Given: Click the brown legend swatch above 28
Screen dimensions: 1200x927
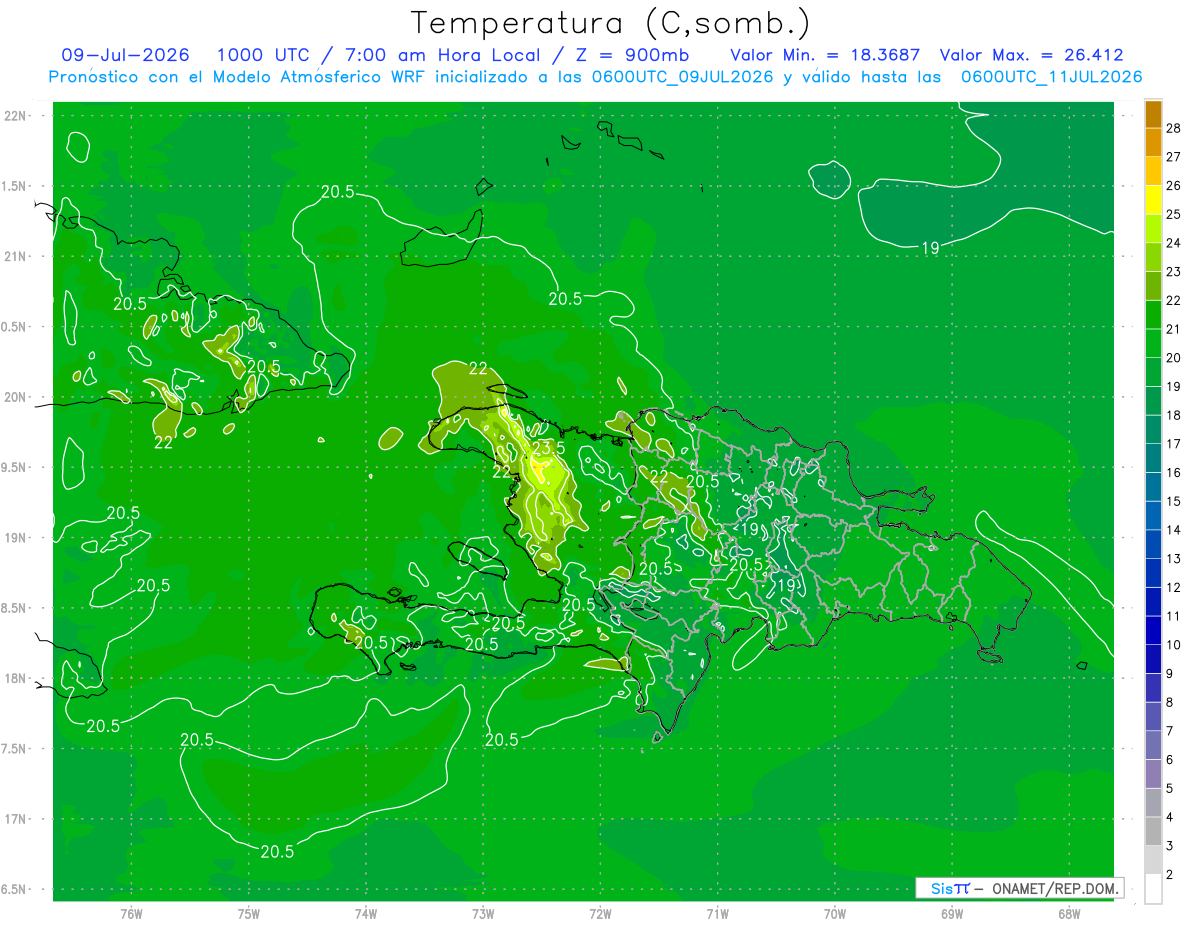Looking at the screenshot, I should pyautogui.click(x=1153, y=114).
